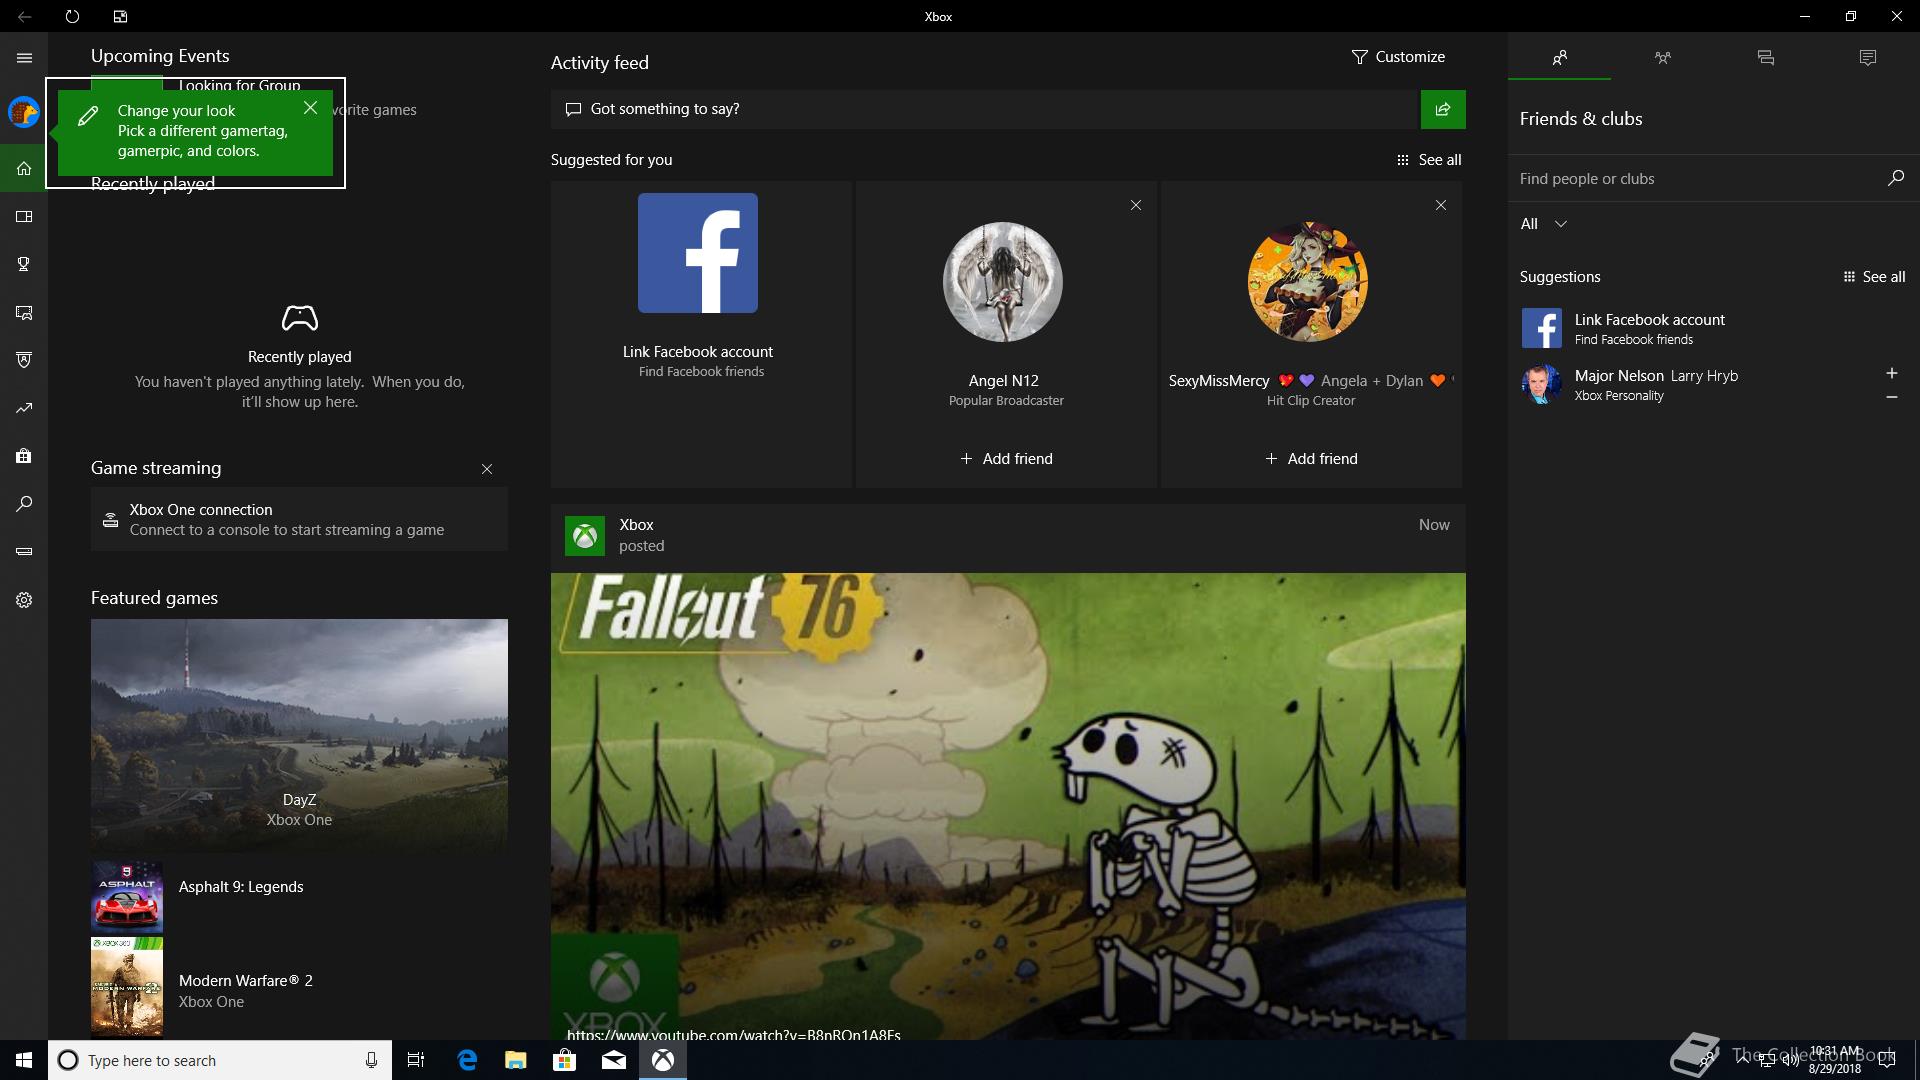Expand the All friends filter dropdown
The height and width of the screenshot is (1080, 1920).
1544,224
